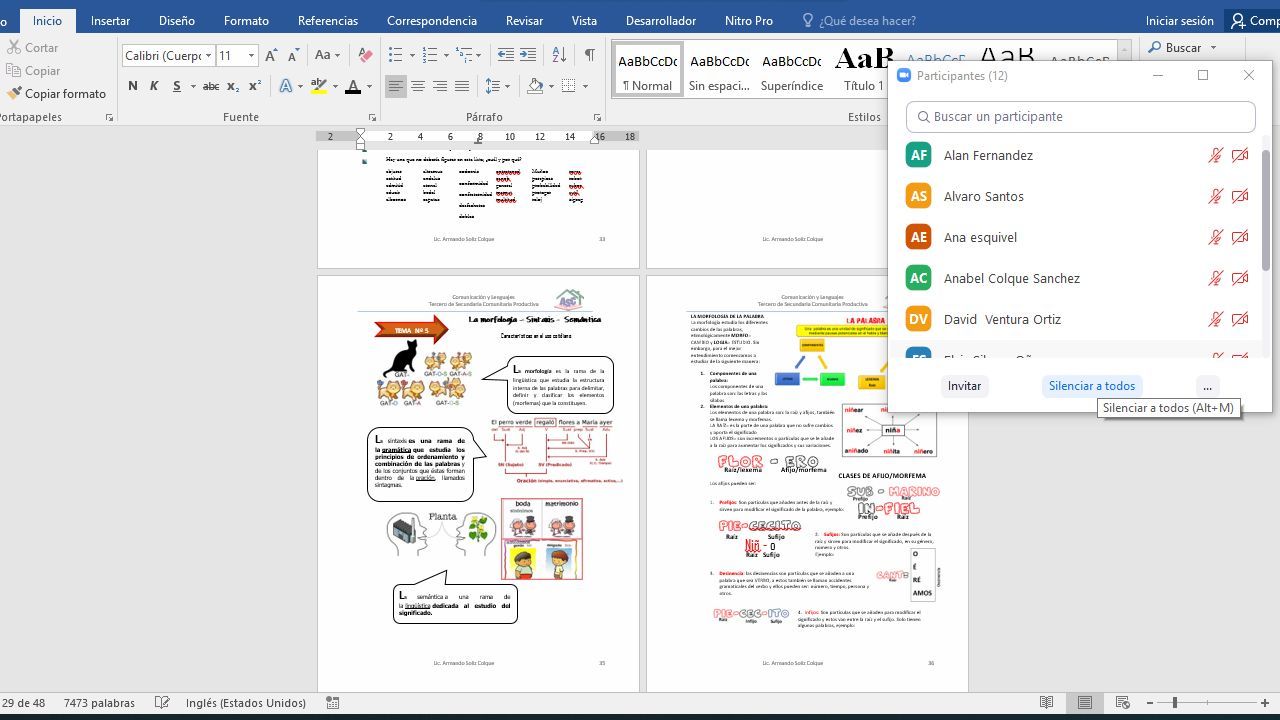Expand the Párrafo dialog launcher
1280x720 pixels.
597,117
